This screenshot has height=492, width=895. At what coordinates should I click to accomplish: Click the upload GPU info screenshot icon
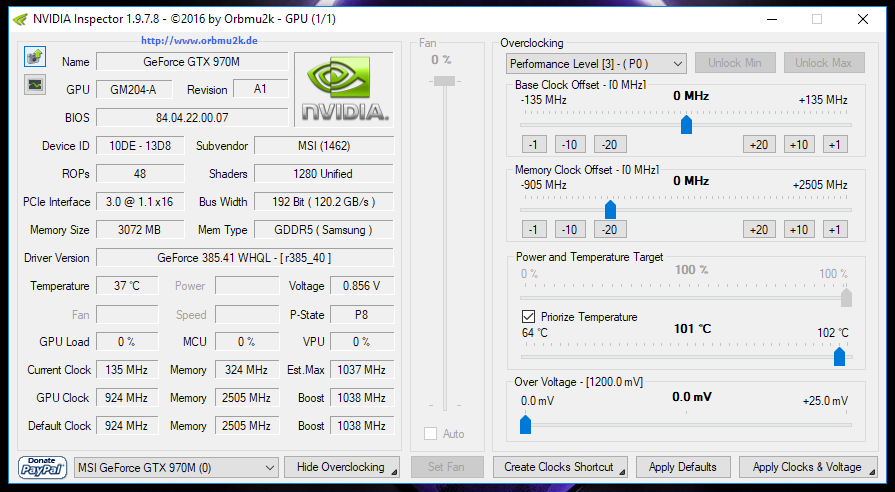[35, 57]
